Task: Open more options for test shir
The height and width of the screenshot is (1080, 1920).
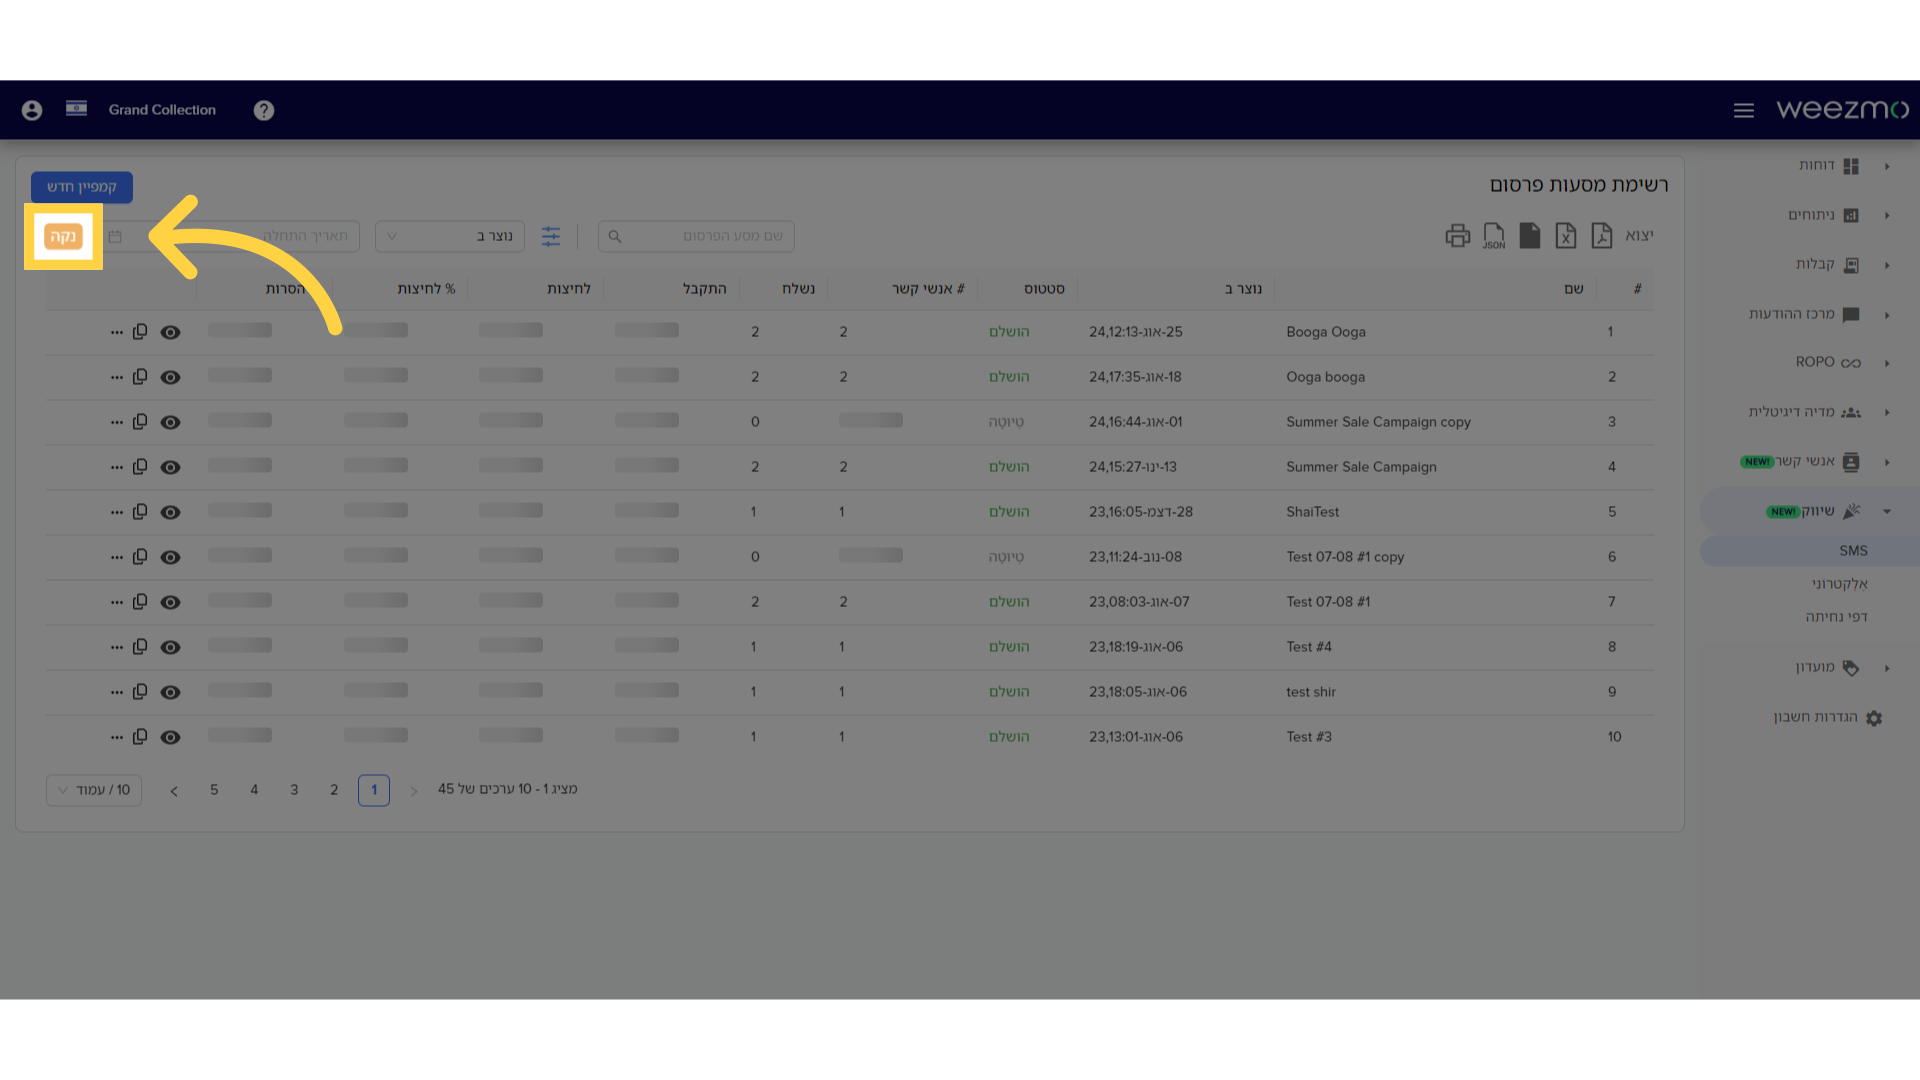Action: pyautogui.click(x=117, y=692)
